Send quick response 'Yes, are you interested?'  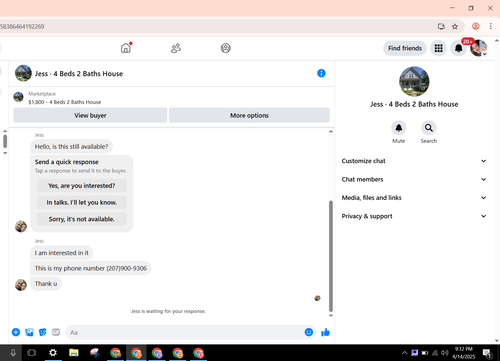click(82, 186)
